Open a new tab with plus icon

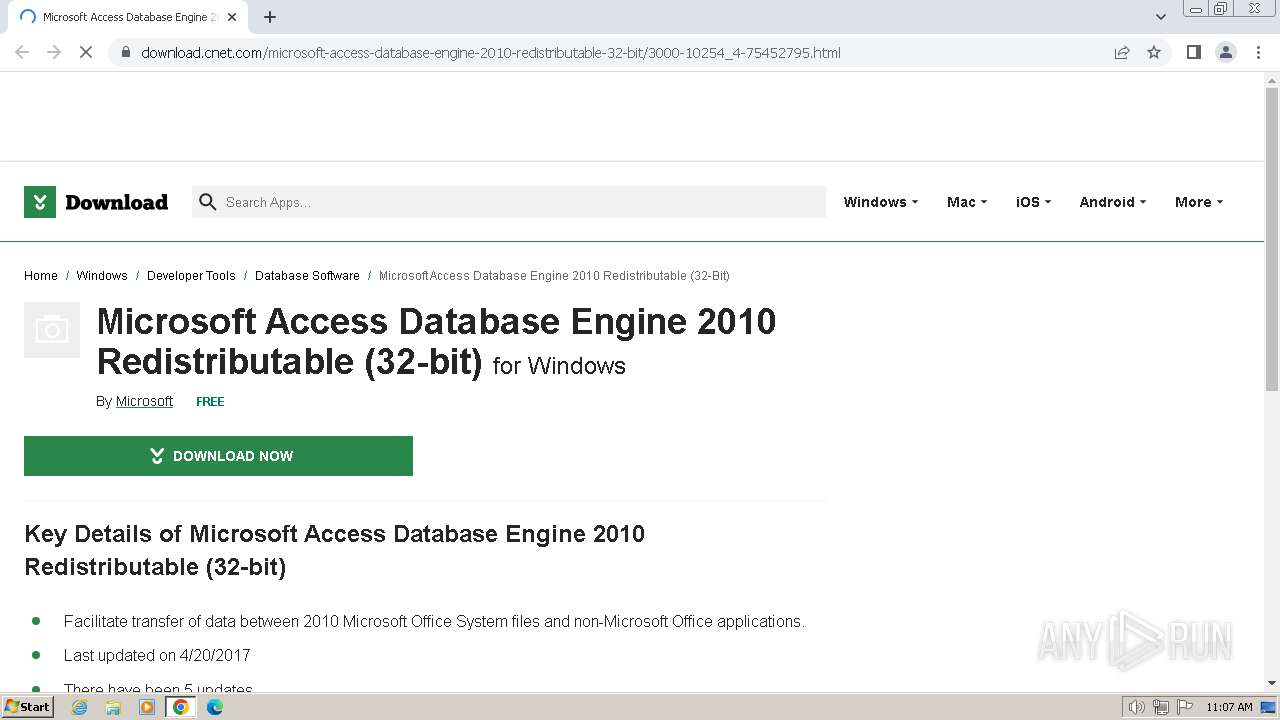click(x=270, y=17)
